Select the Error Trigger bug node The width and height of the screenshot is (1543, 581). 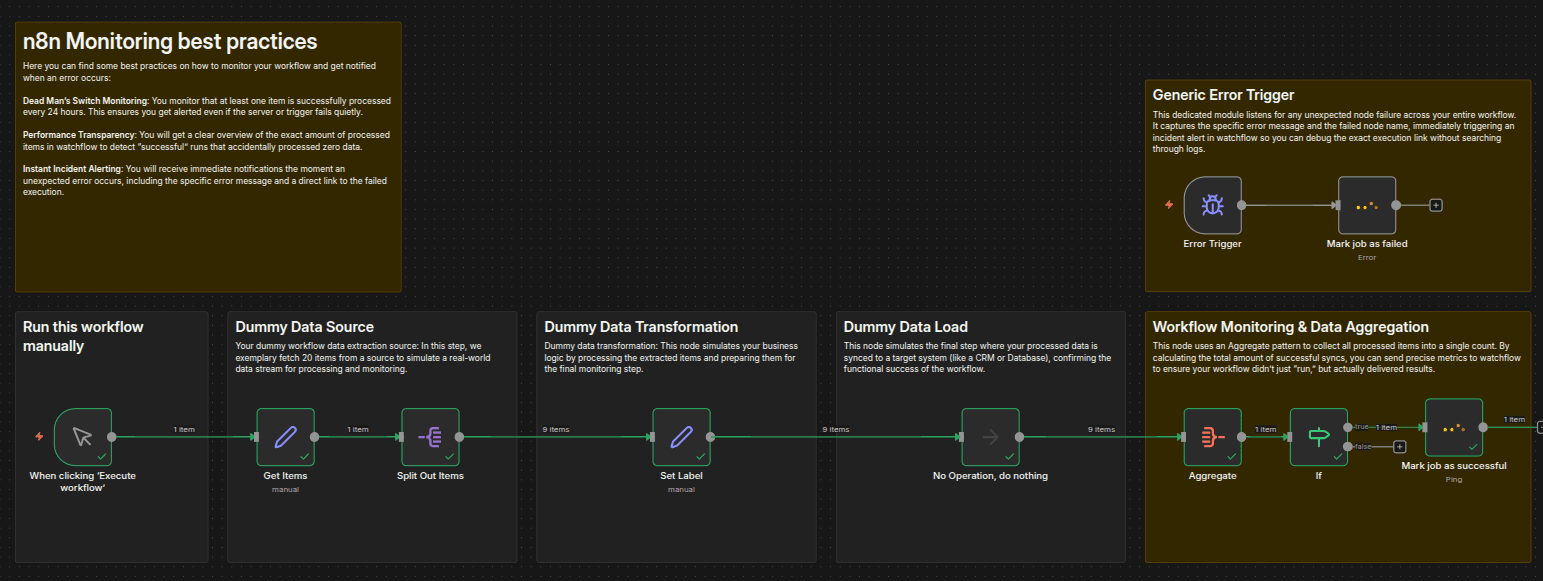(x=1212, y=206)
